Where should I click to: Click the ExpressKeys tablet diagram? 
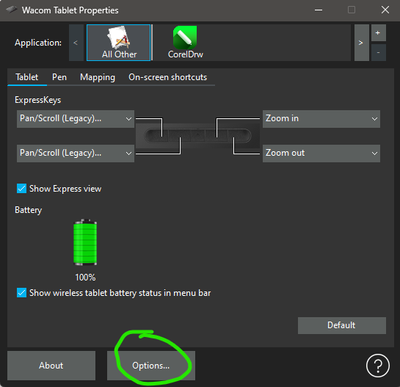198,136
